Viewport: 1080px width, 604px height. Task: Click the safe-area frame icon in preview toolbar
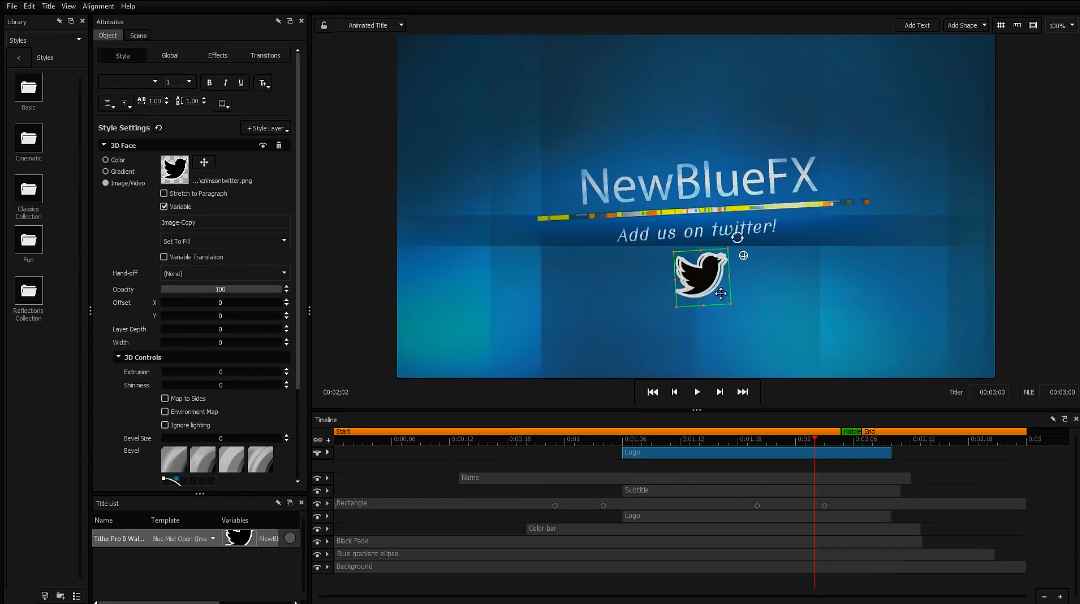(1033, 25)
